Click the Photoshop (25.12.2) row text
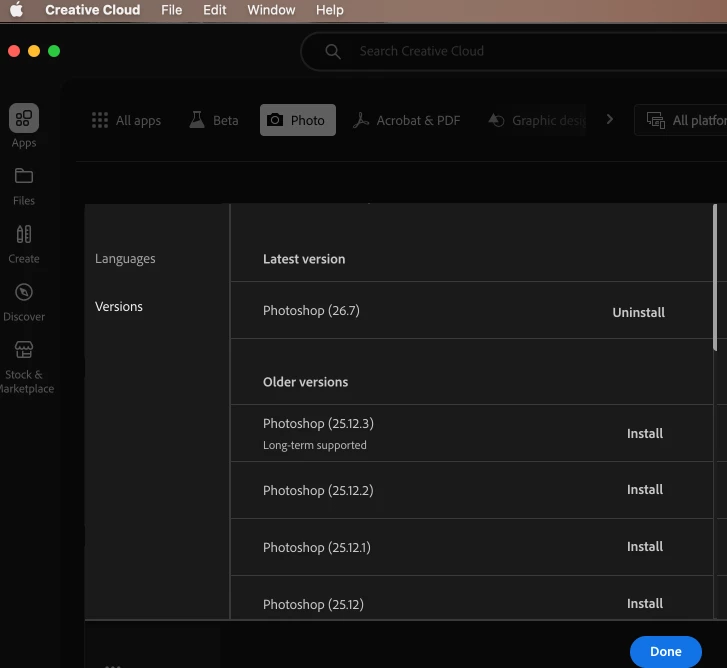727x668 pixels. coord(318,490)
